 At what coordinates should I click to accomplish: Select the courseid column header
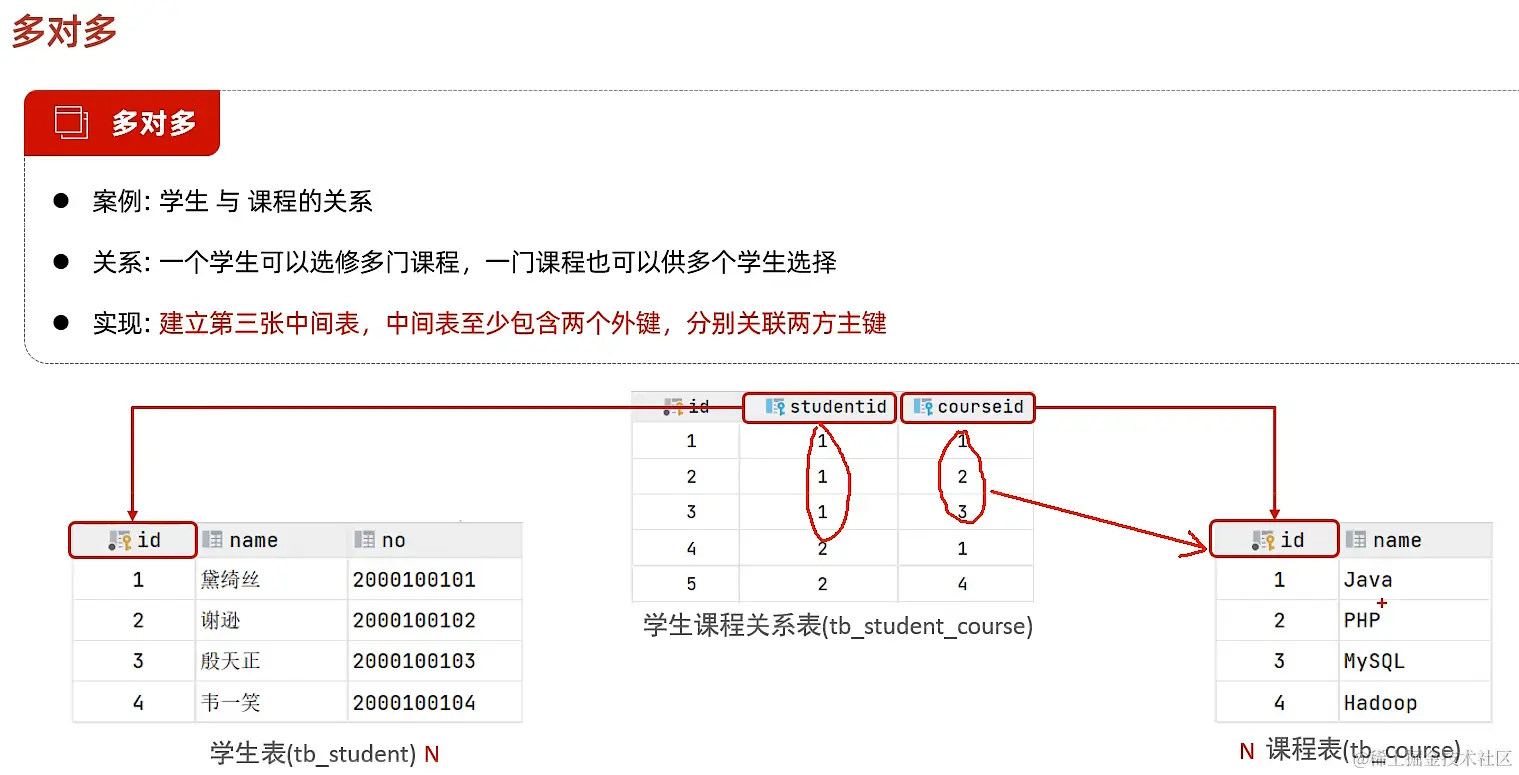tap(968, 407)
